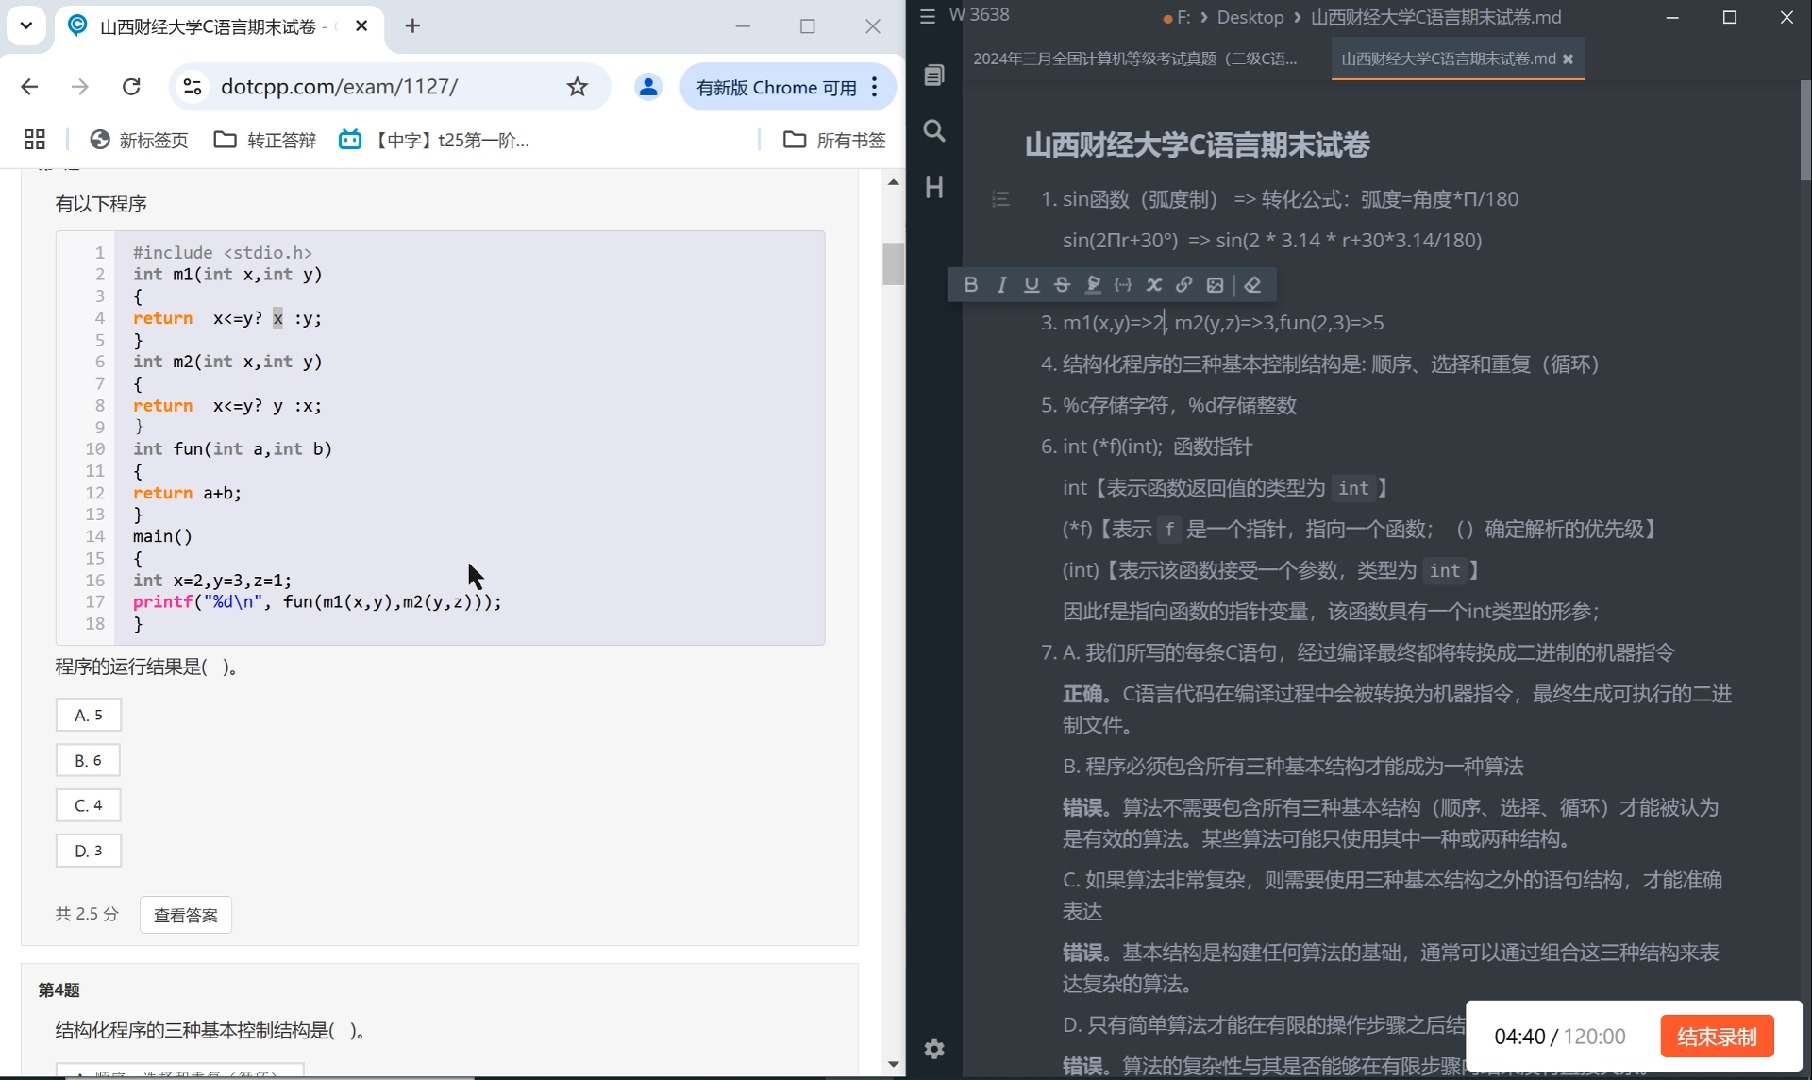
Task: Open the Chrome tab search dropdown
Action: pyautogui.click(x=26, y=26)
